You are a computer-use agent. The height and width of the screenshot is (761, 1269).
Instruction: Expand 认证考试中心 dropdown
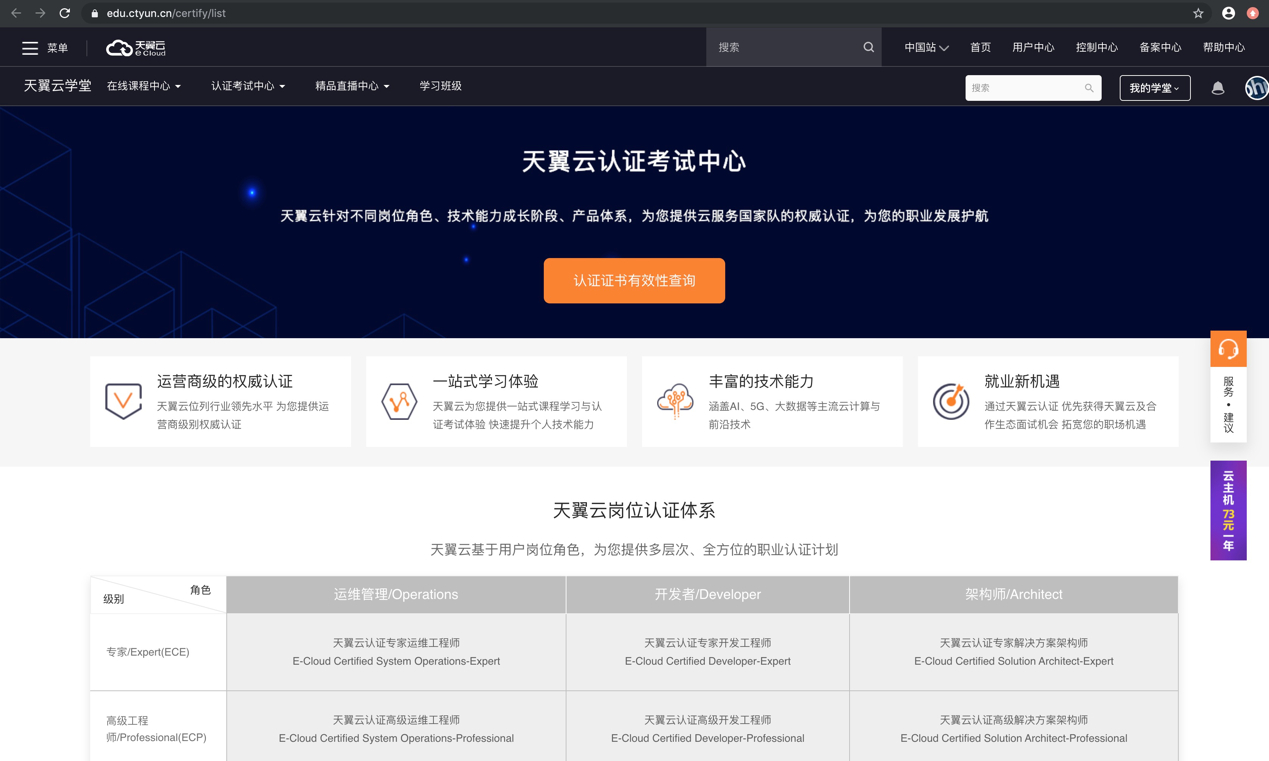click(x=248, y=86)
